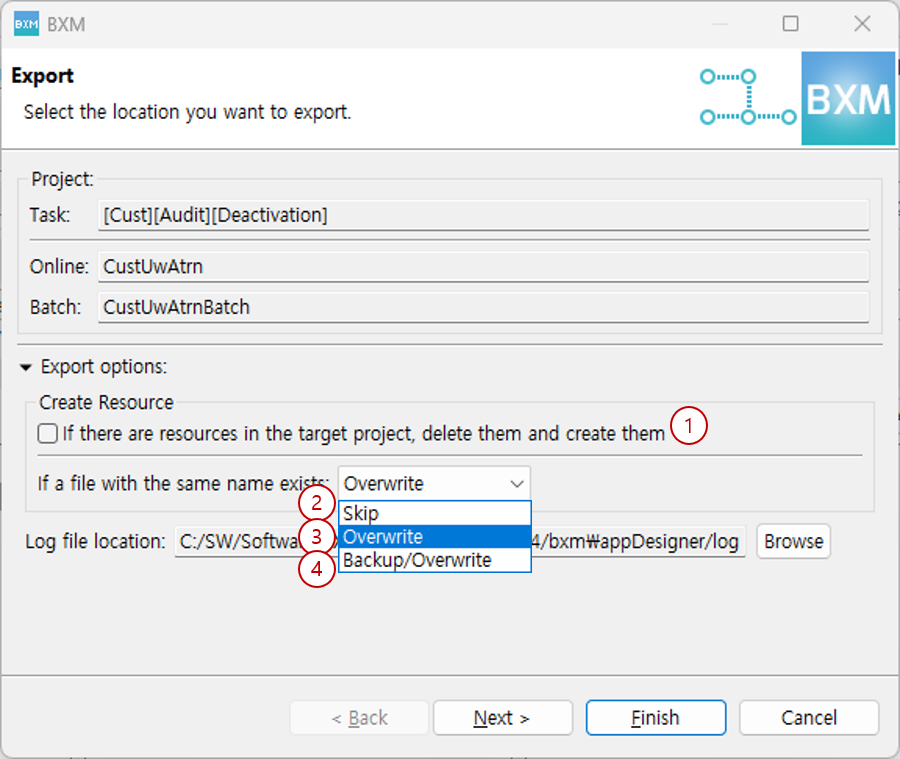The height and width of the screenshot is (759, 900).
Task: Cancel the Export dialog
Action: point(808,718)
